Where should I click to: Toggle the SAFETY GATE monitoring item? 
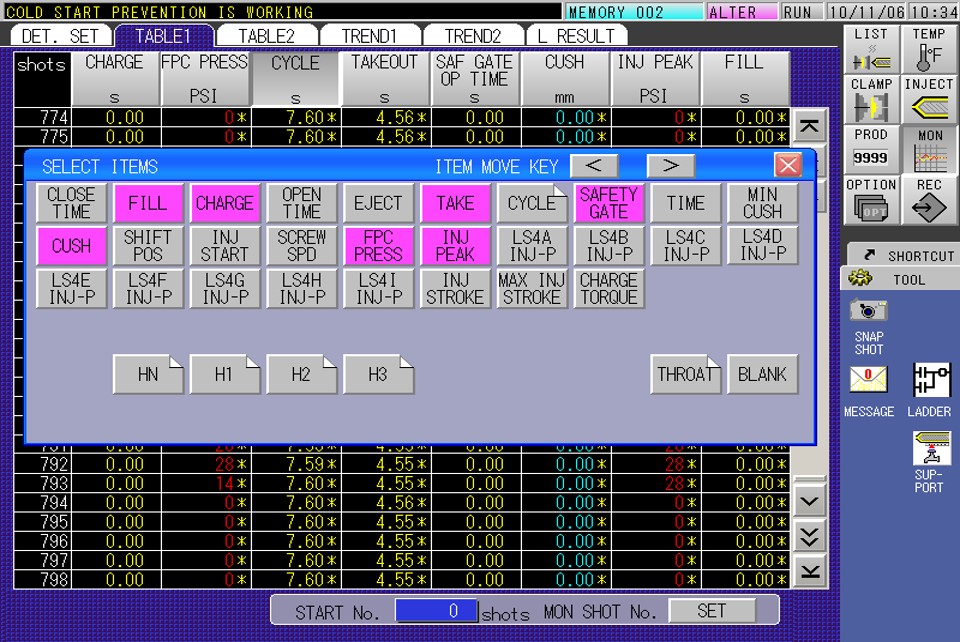[609, 203]
